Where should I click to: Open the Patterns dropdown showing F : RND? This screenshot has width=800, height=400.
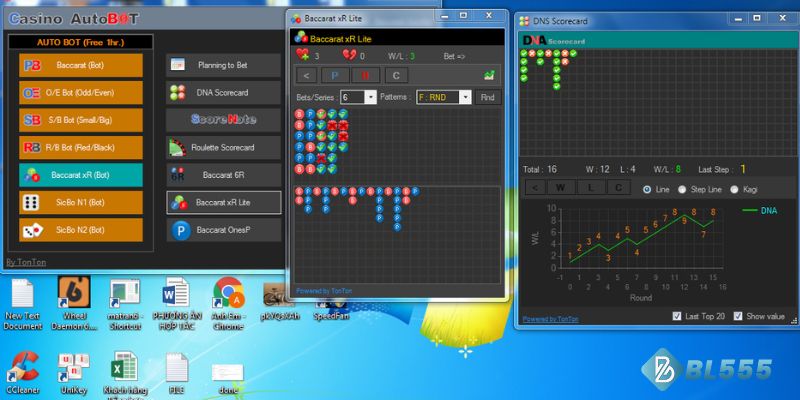pyautogui.click(x=465, y=97)
